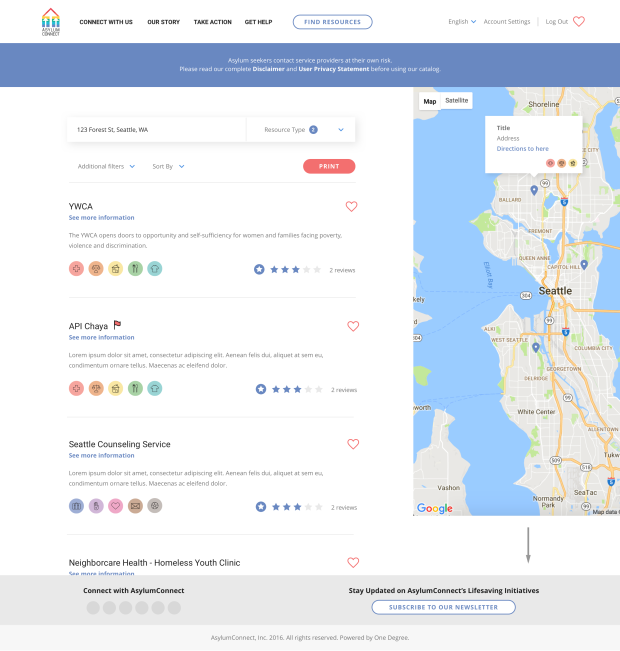The height and width of the screenshot is (651, 620).
Task: Click the blue Resource Type count badge
Action: tap(313, 130)
